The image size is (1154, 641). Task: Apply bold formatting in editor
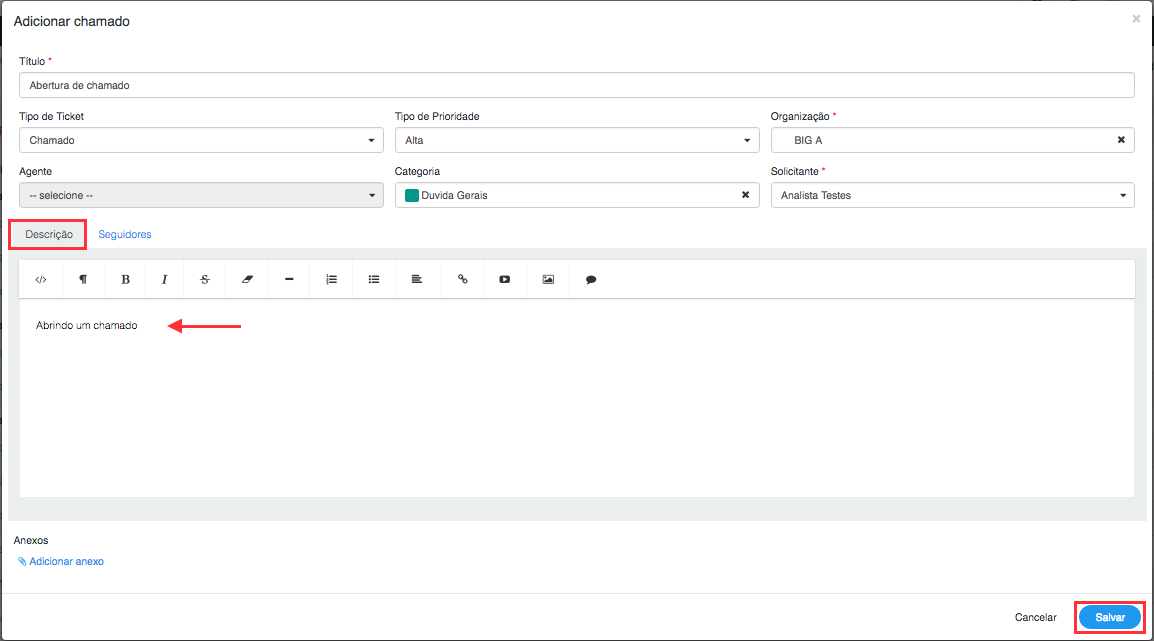click(x=125, y=280)
